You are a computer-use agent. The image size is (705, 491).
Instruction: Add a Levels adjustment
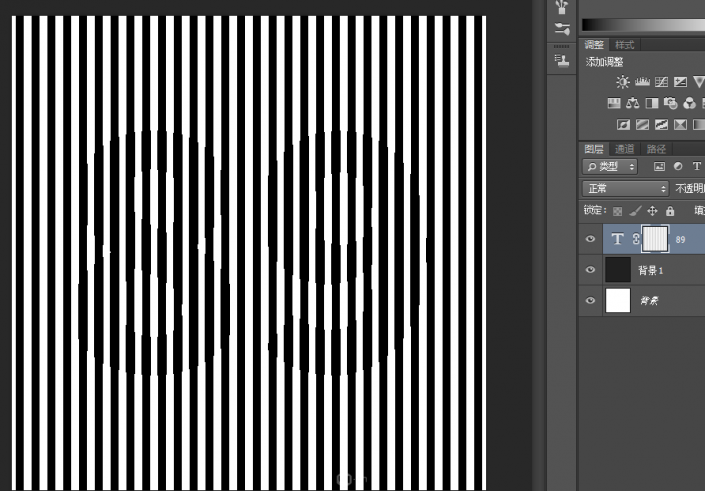point(642,82)
